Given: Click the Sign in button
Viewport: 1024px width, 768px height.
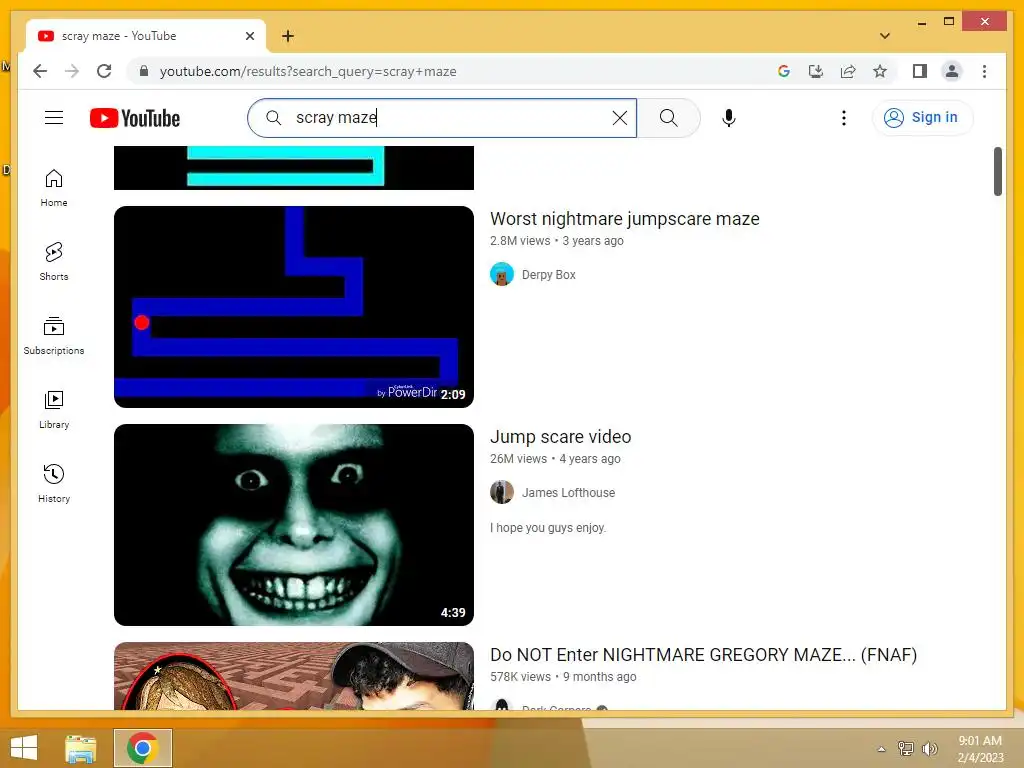Looking at the screenshot, I should click(922, 118).
